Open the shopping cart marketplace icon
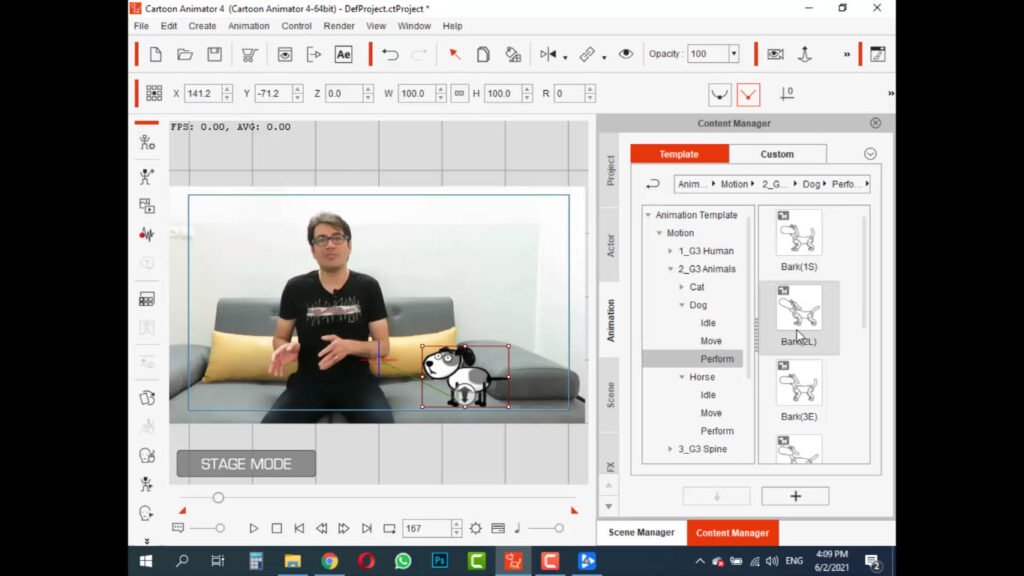 pos(249,55)
